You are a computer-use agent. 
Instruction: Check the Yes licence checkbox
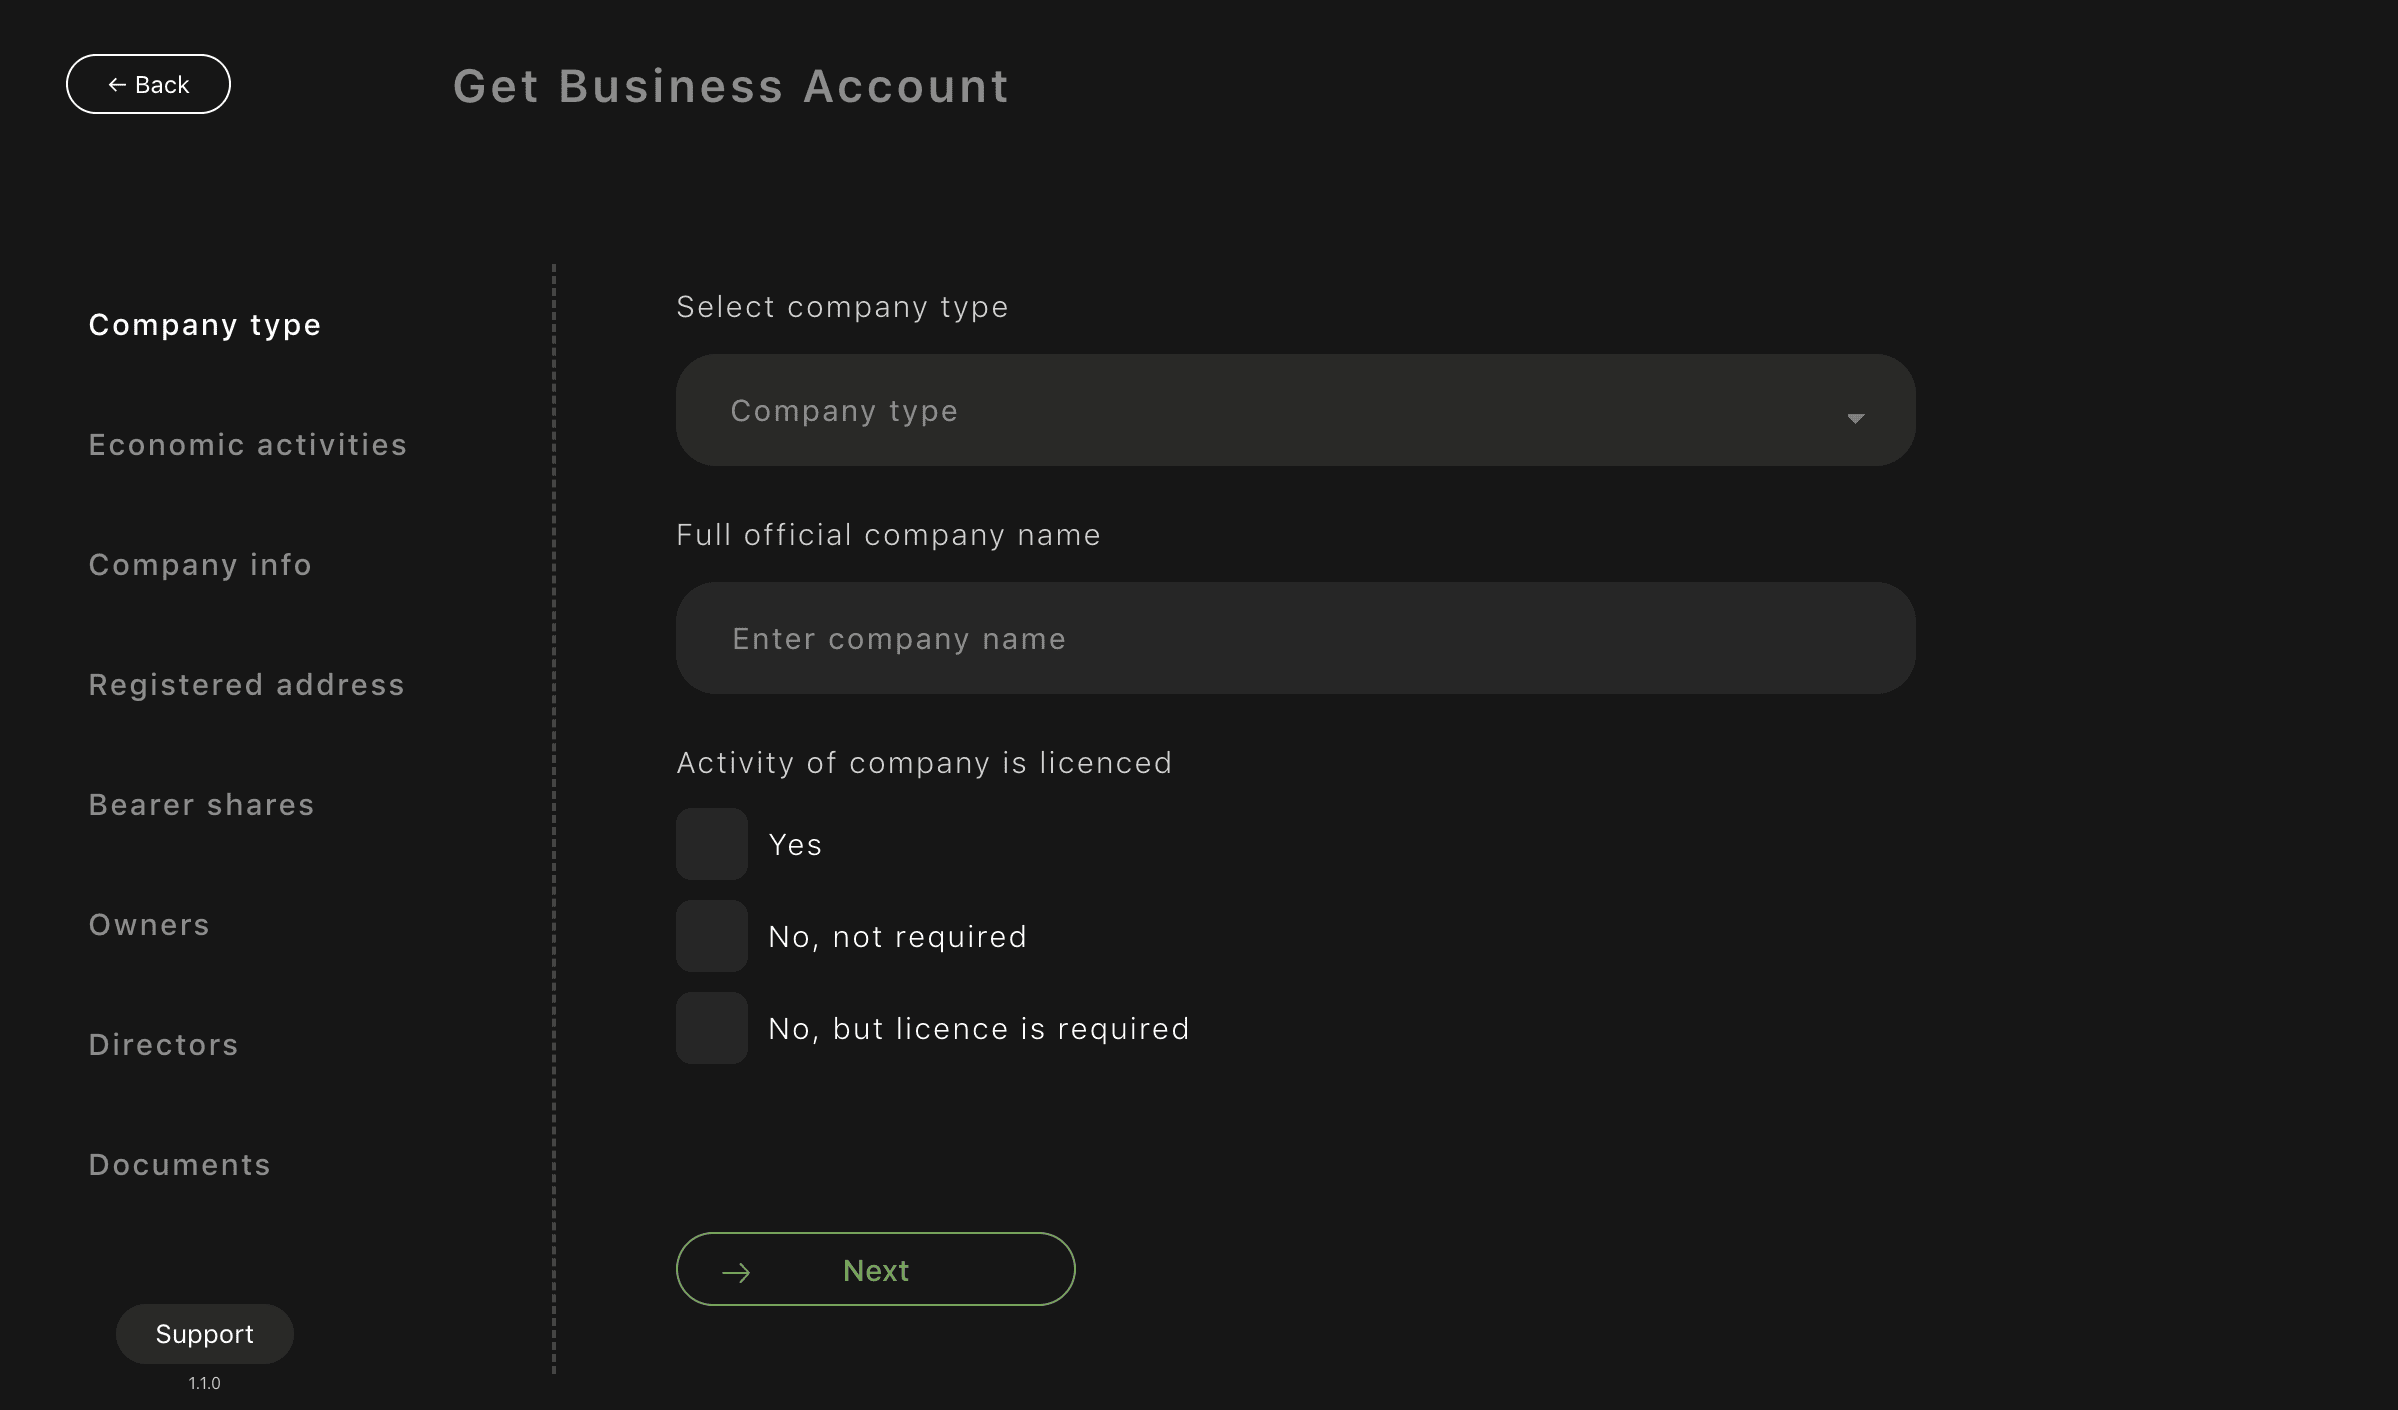coord(711,844)
